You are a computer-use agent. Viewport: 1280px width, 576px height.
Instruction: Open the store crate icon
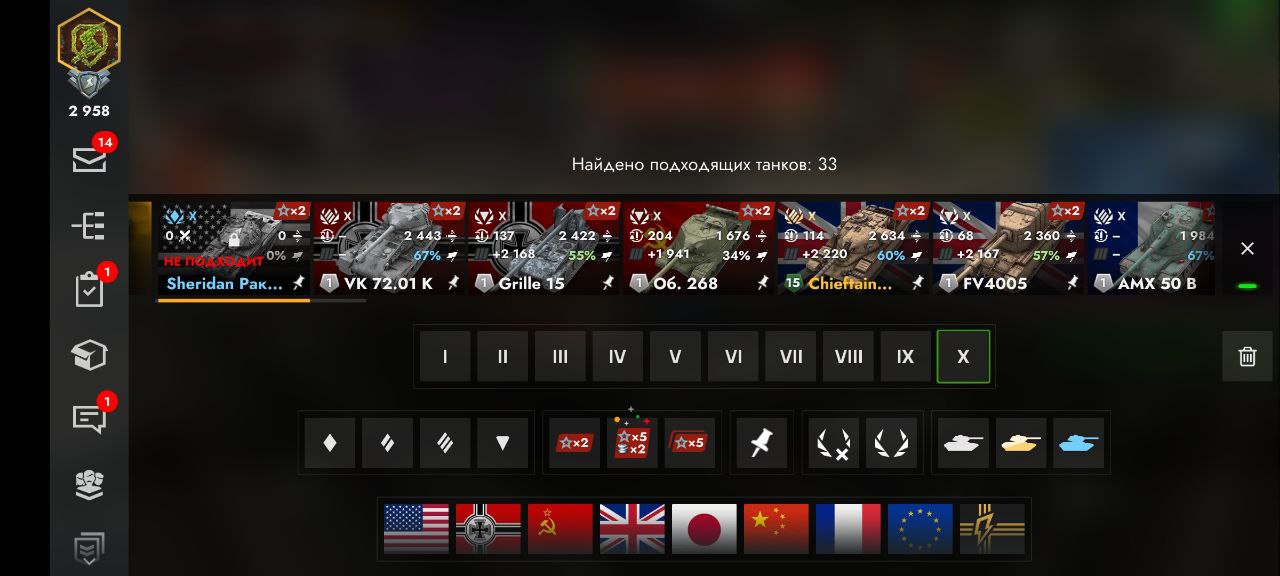click(x=89, y=355)
